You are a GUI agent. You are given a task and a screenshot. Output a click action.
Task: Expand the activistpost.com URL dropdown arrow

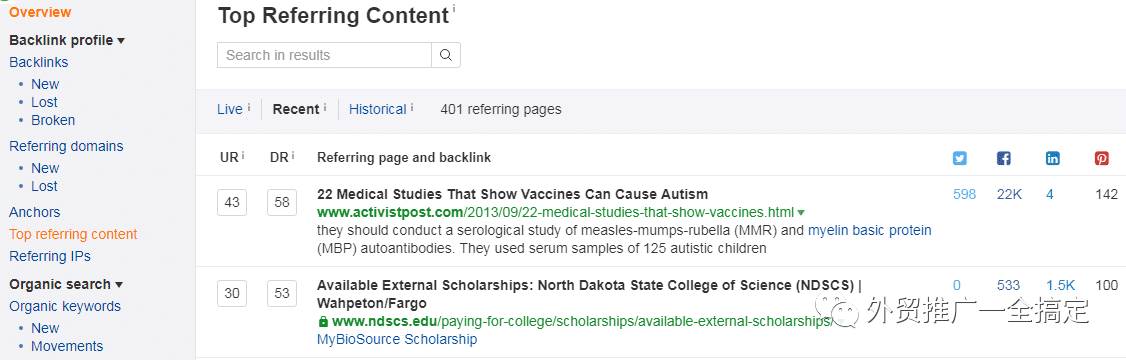pyautogui.click(x=801, y=213)
